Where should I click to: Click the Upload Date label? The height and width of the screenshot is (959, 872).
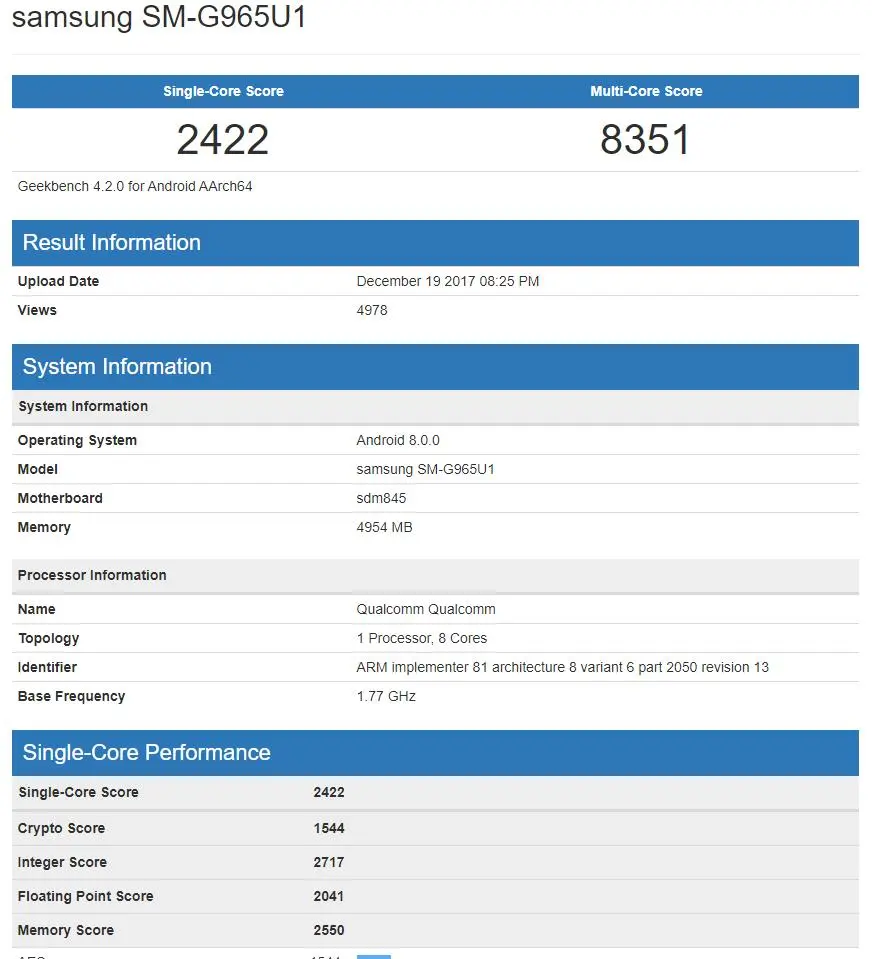coord(58,281)
